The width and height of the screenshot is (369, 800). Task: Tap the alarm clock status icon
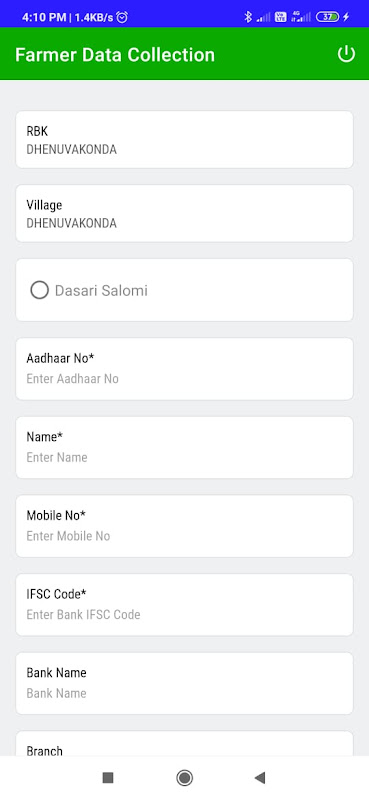tap(122, 17)
